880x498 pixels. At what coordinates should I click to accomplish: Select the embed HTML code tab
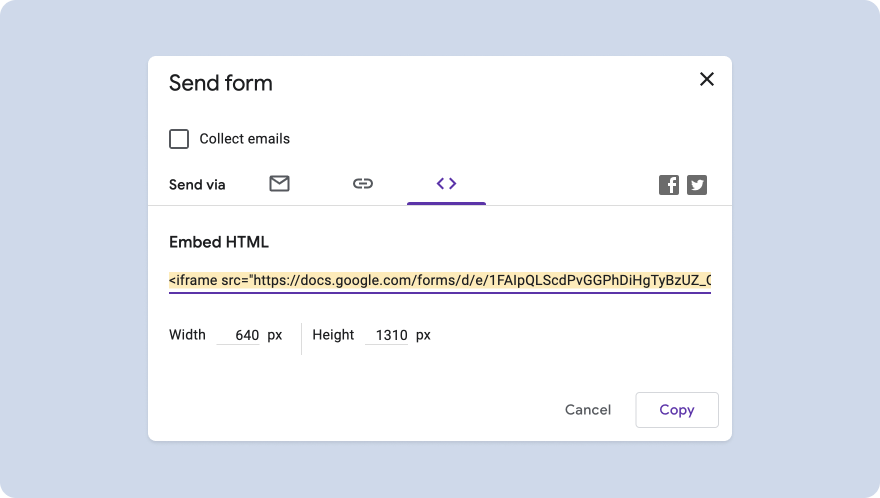(446, 184)
